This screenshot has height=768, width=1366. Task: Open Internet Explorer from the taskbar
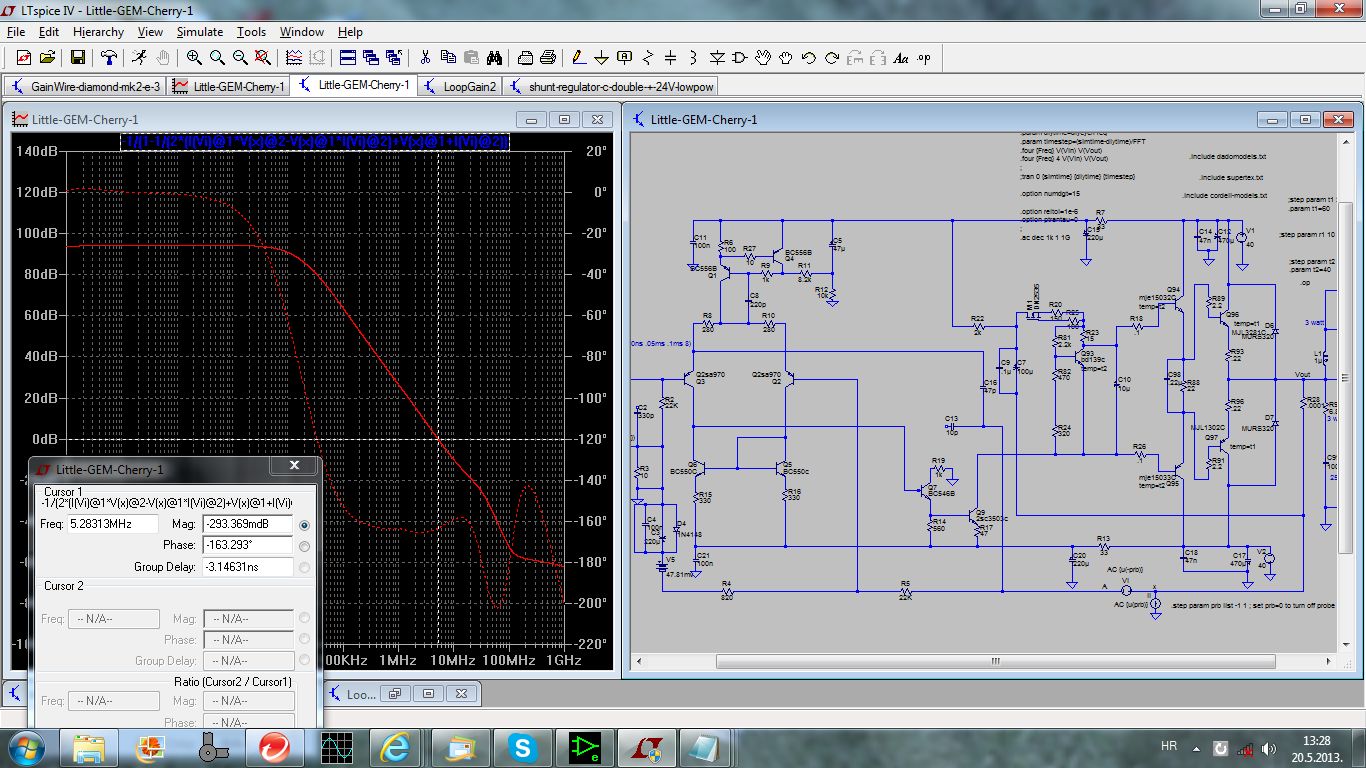(395, 747)
